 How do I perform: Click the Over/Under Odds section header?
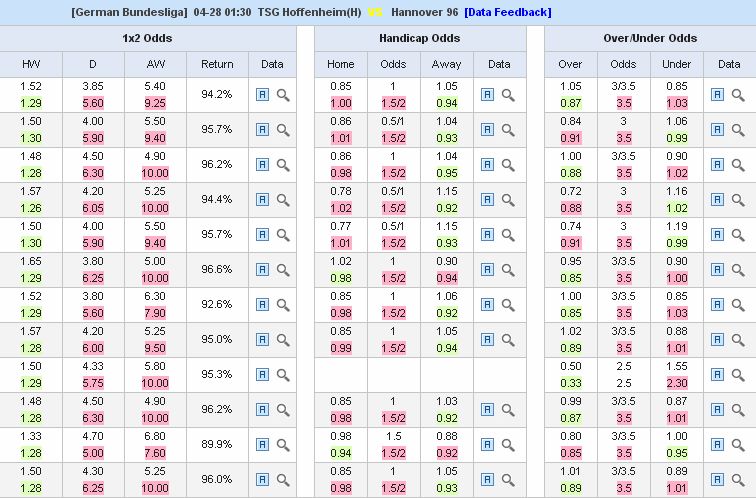point(650,38)
